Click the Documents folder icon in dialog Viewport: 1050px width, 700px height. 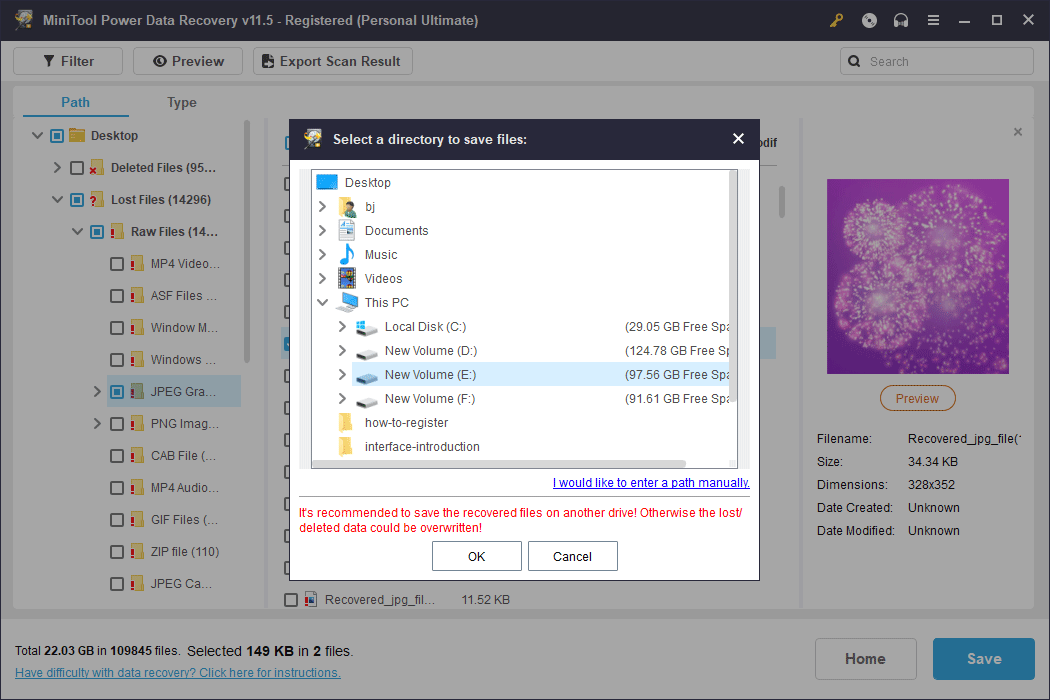click(x=347, y=230)
